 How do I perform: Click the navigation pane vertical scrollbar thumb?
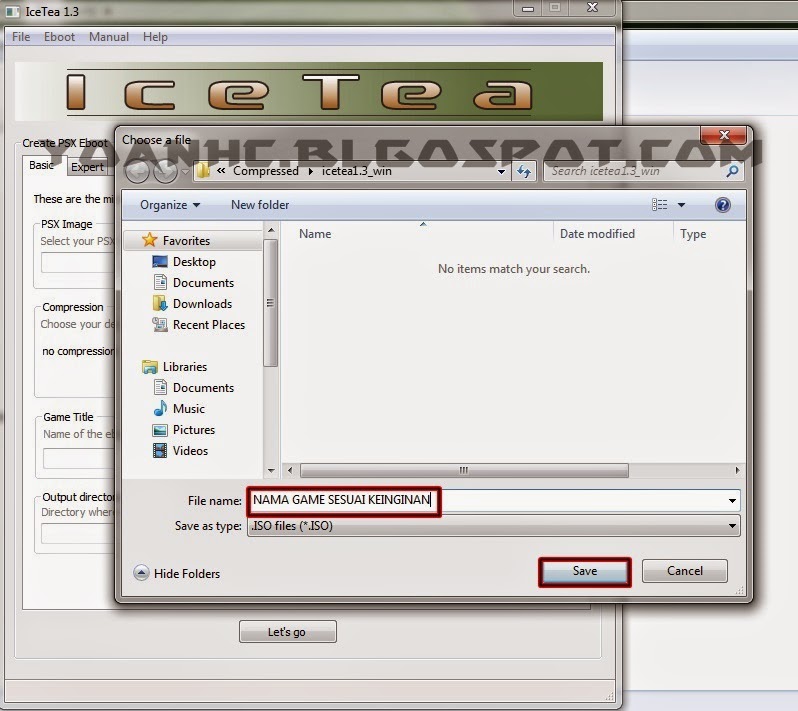tap(271, 303)
